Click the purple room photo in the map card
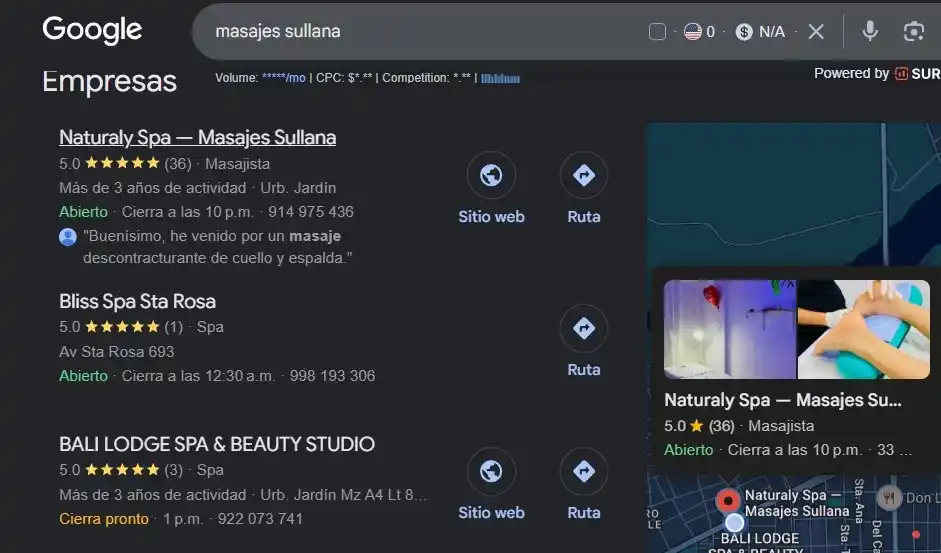Image resolution: width=941 pixels, height=553 pixels. coord(730,329)
